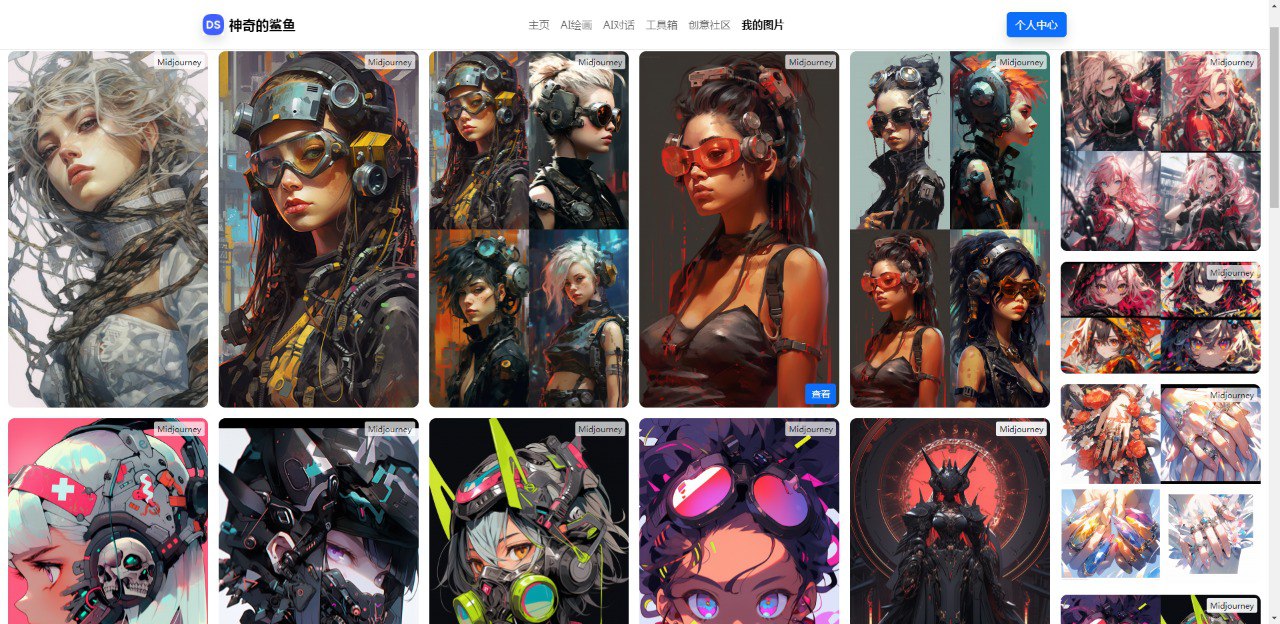The image size is (1280, 624).
Task: Select the 我的图片 tab
Action: pyautogui.click(x=763, y=25)
